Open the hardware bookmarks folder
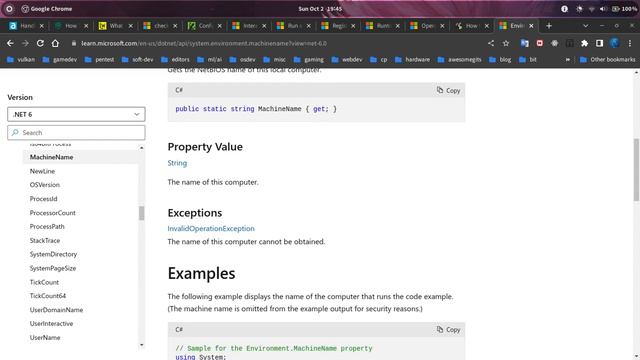Viewport: 640px width, 360px height. (412, 60)
